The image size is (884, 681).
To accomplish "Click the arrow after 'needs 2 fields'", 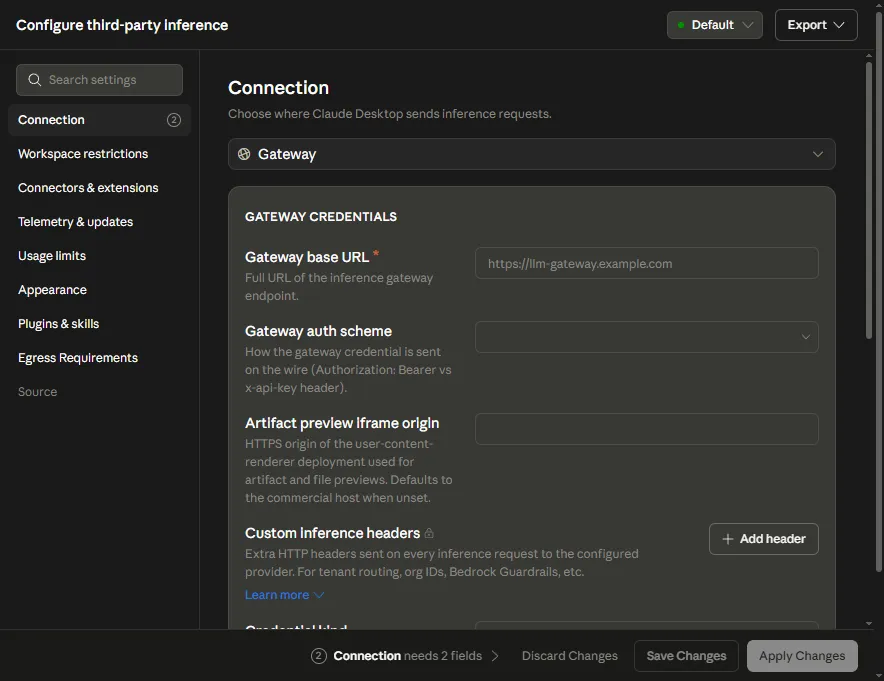I will point(495,656).
